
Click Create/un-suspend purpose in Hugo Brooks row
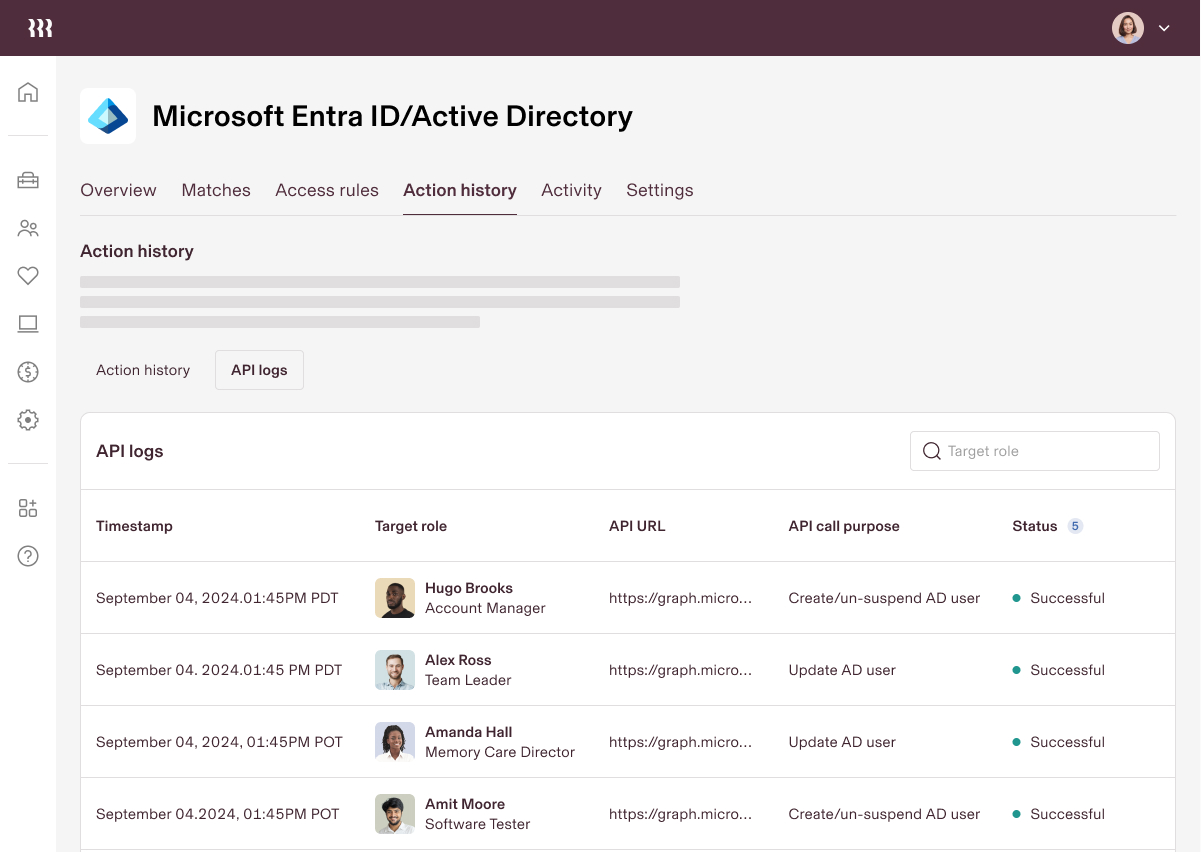(x=884, y=598)
